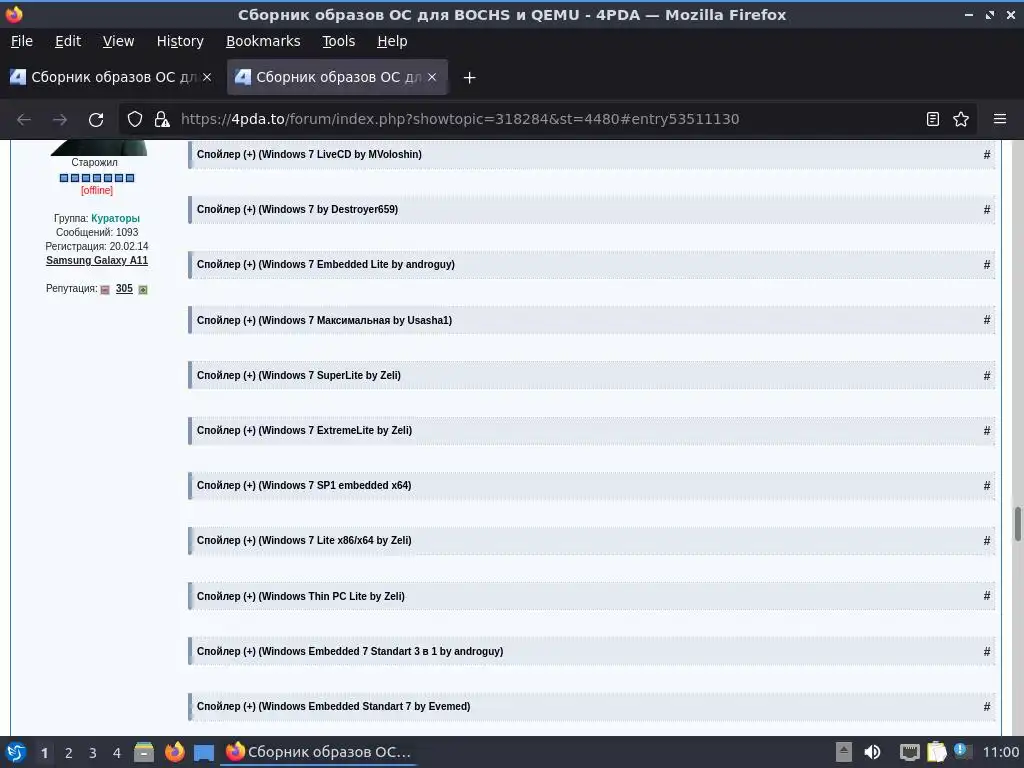Open the Firefox hamburger menu
1024x768 pixels.
pos(1000,120)
